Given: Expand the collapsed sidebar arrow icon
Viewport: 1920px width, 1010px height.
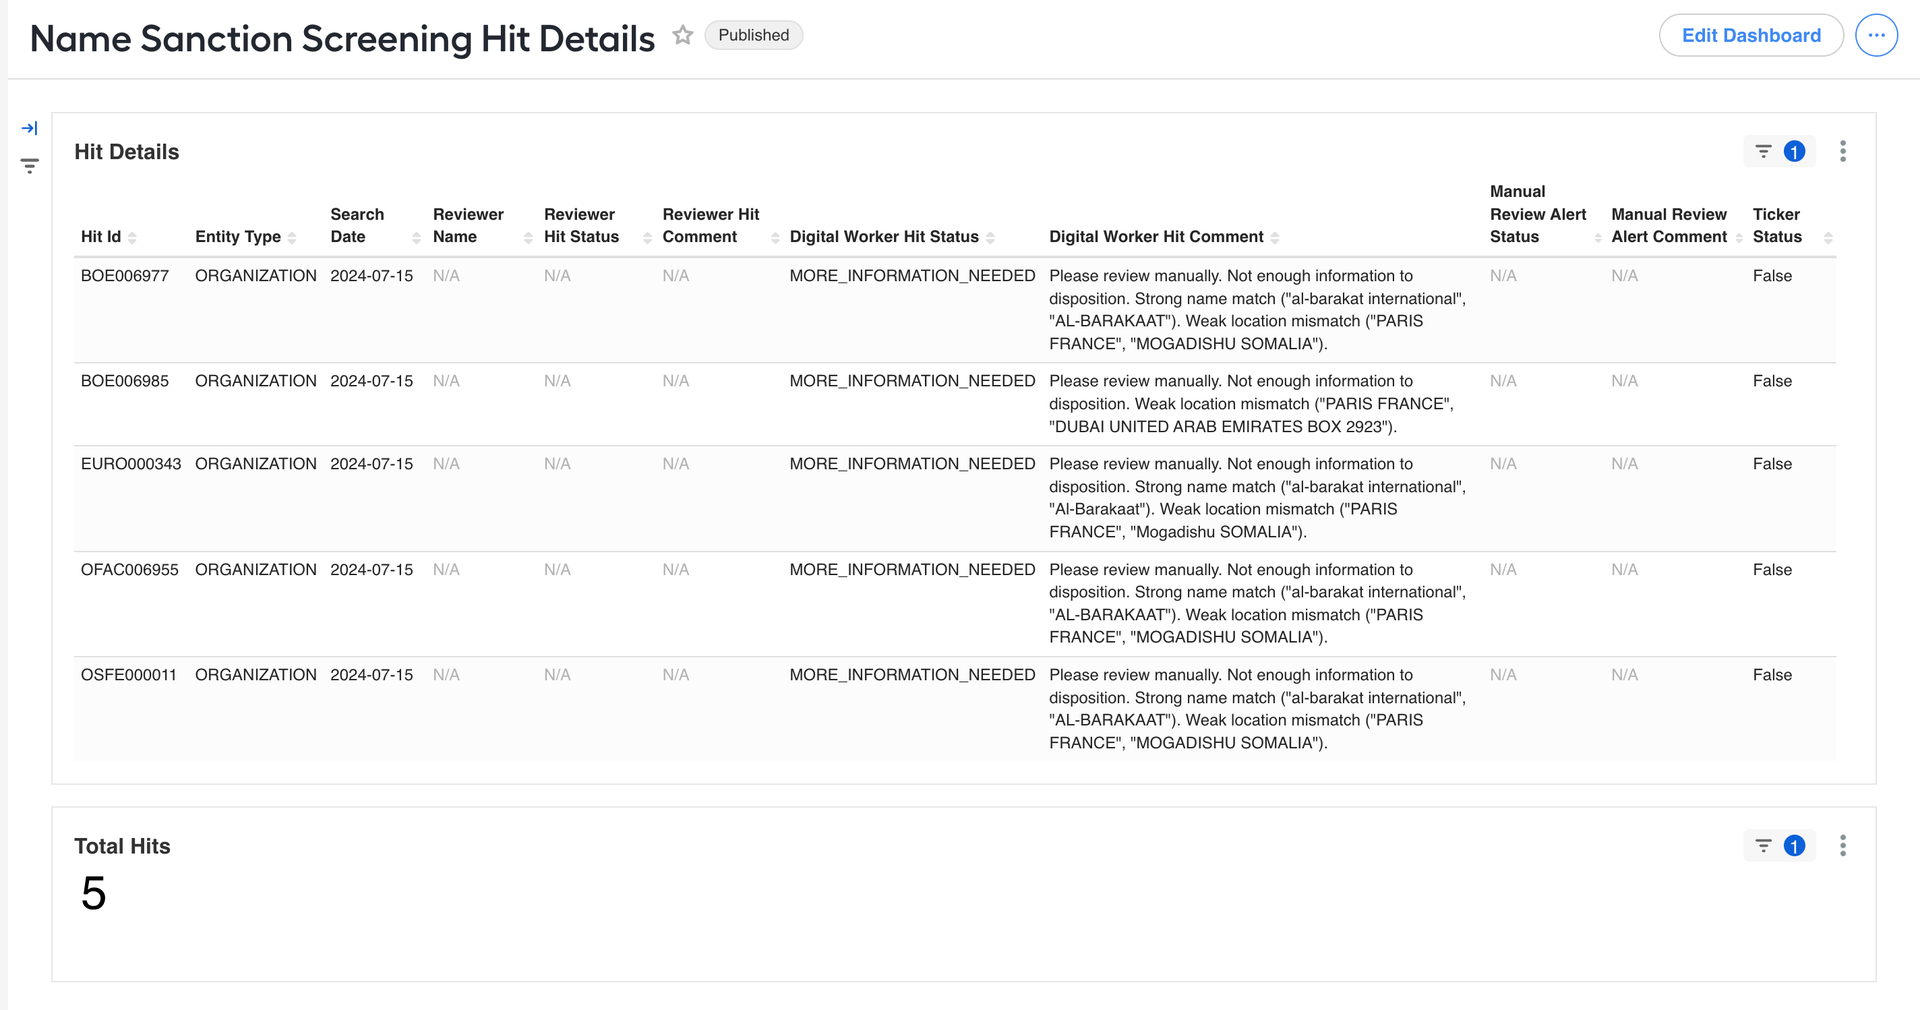Looking at the screenshot, I should pyautogui.click(x=30, y=128).
